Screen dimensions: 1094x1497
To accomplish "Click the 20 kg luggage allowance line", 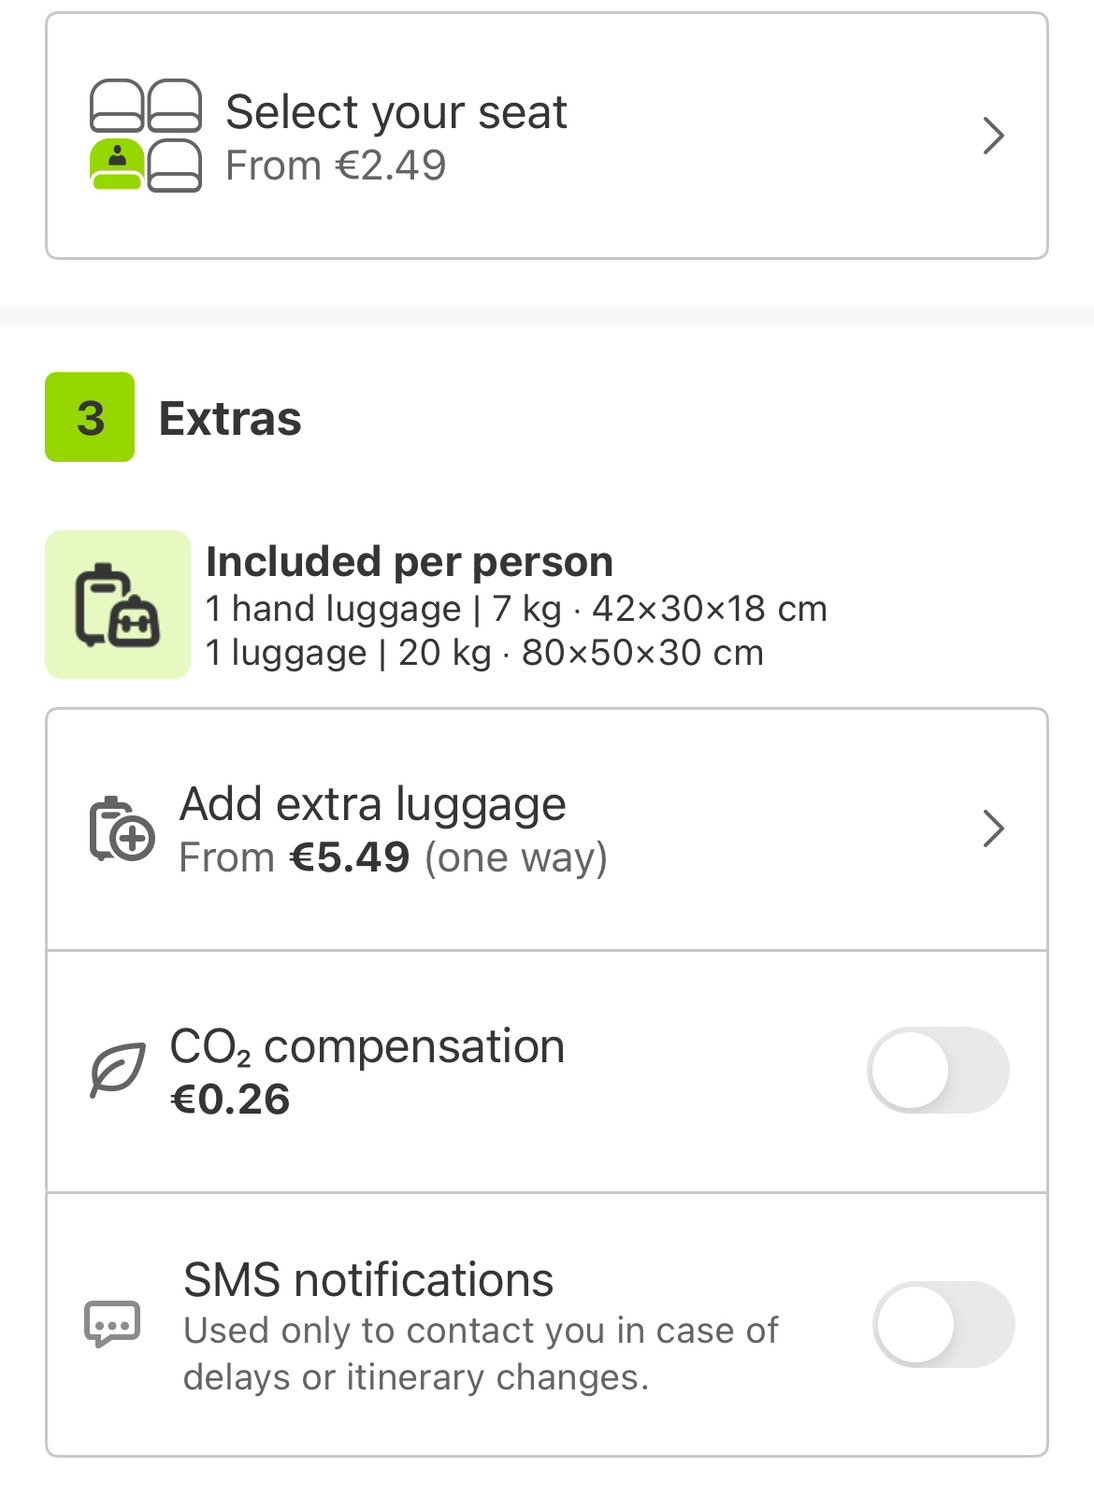I will pyautogui.click(x=484, y=653).
